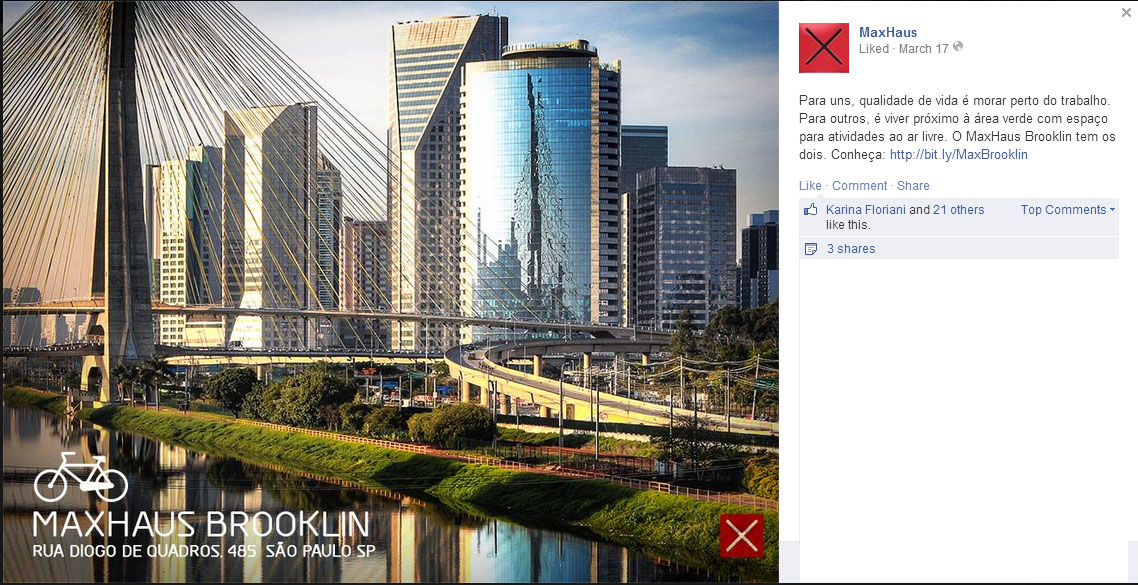Image resolution: width=1138 pixels, height=585 pixels.
Task: Click the thumbs-up icon next to Karina Floriani
Action: point(811,210)
